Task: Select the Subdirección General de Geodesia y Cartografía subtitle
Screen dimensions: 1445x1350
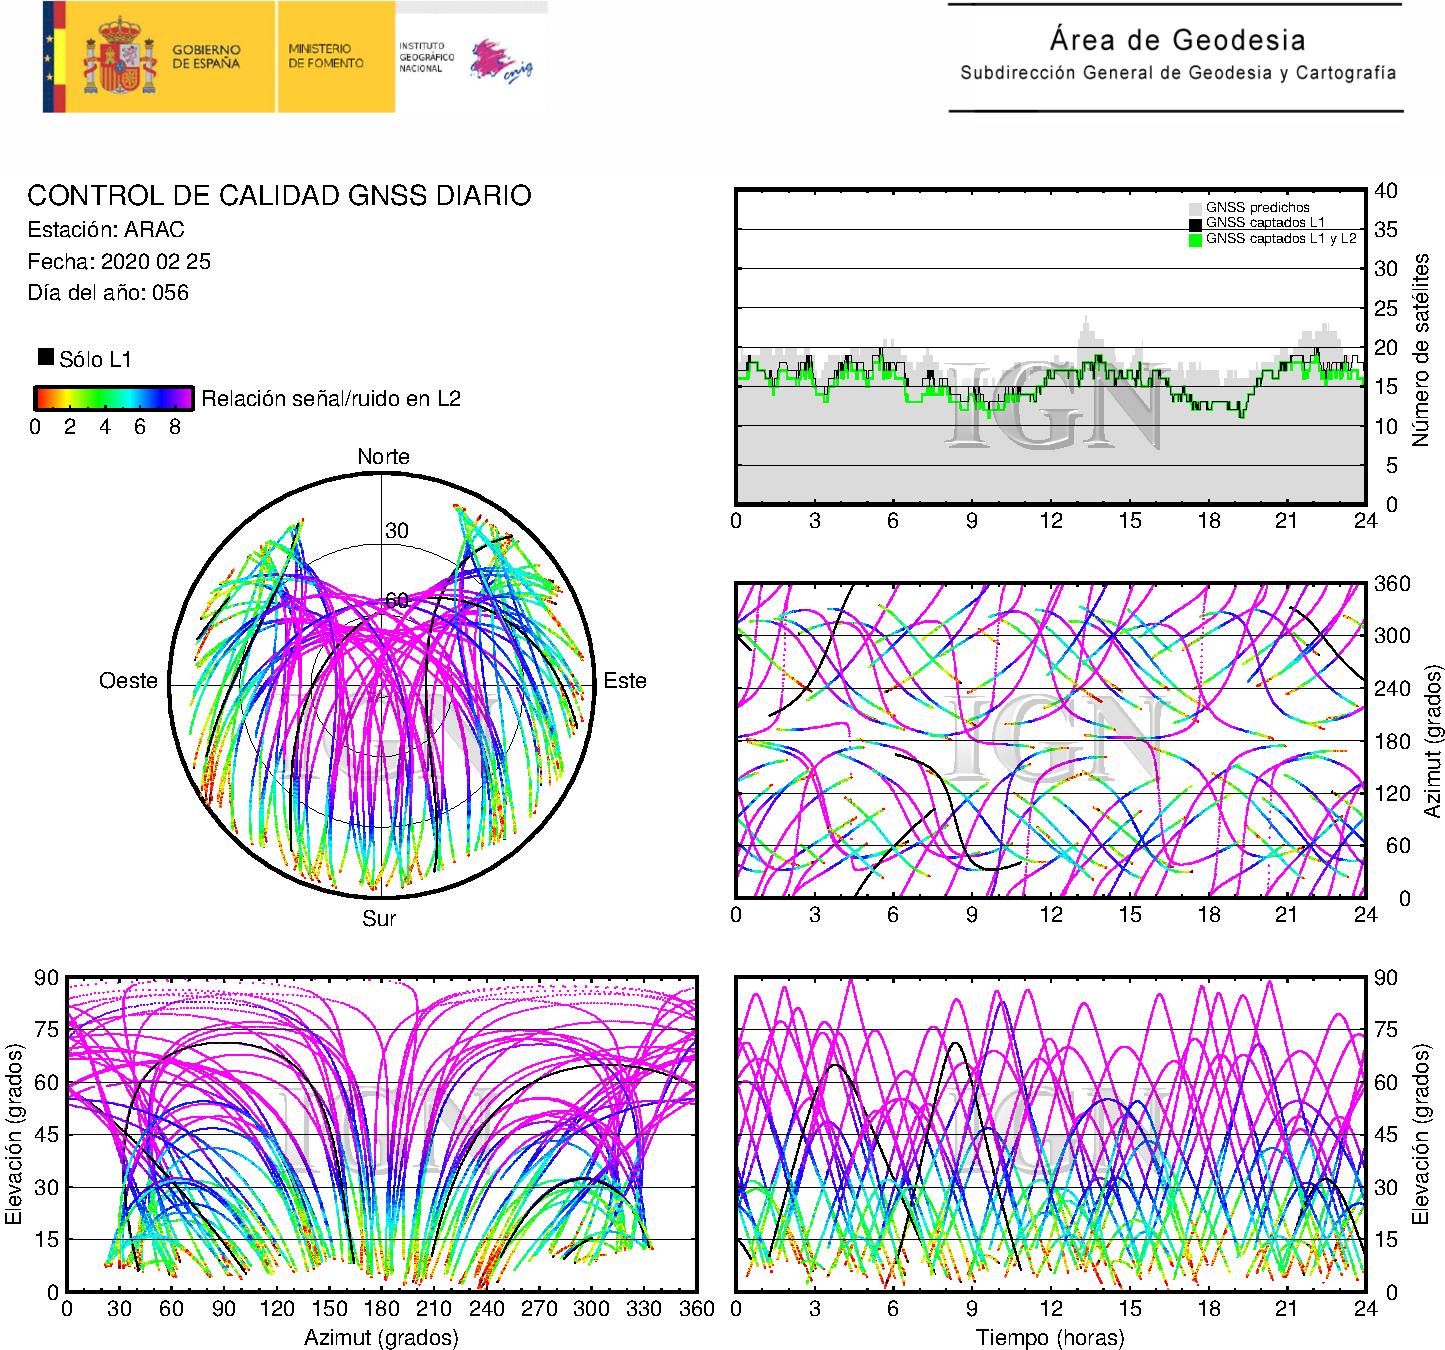Action: (x=1177, y=73)
